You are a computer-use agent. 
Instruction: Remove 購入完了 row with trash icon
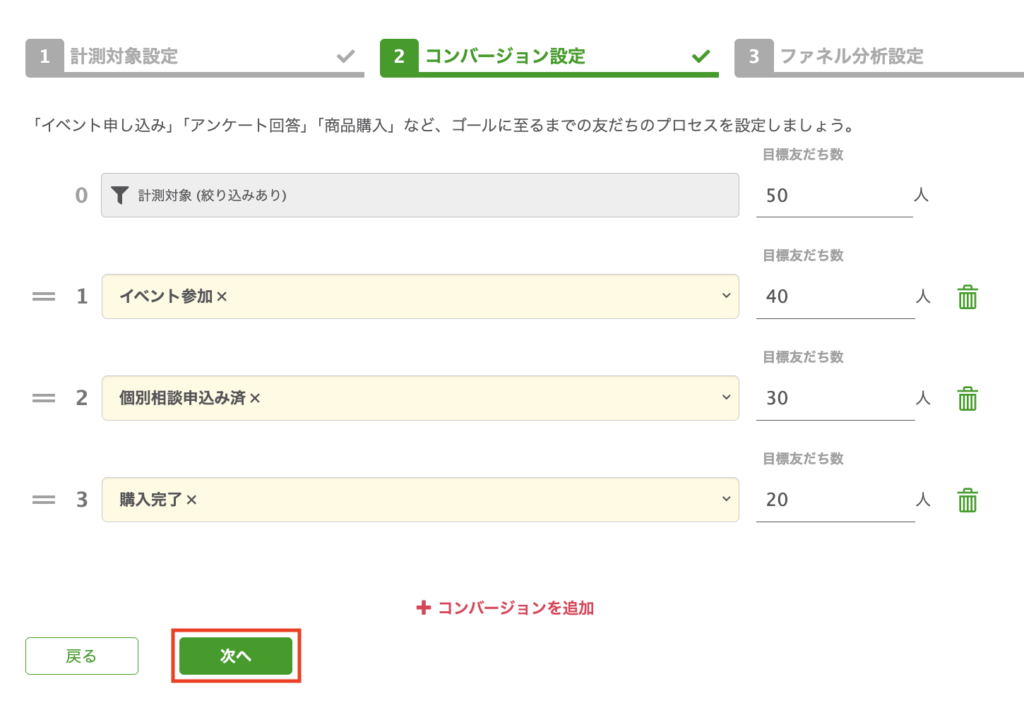[967, 500]
